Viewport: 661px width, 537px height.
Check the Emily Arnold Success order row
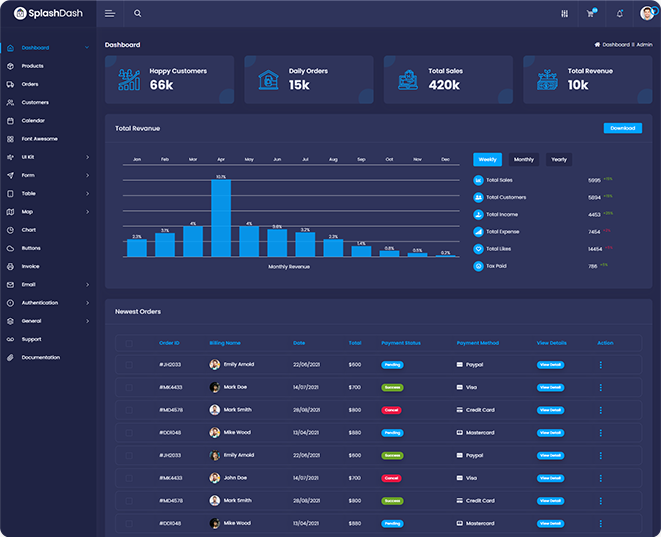[x=129, y=456]
